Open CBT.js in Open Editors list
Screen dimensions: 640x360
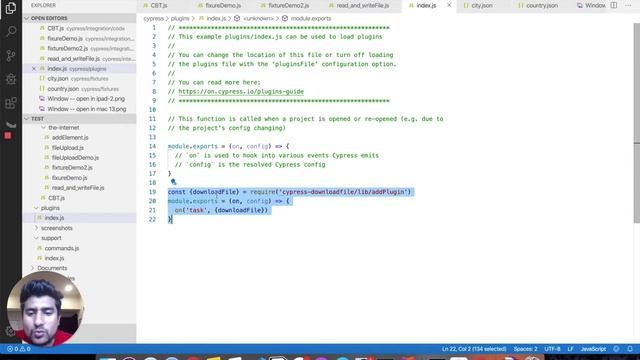pos(80,29)
